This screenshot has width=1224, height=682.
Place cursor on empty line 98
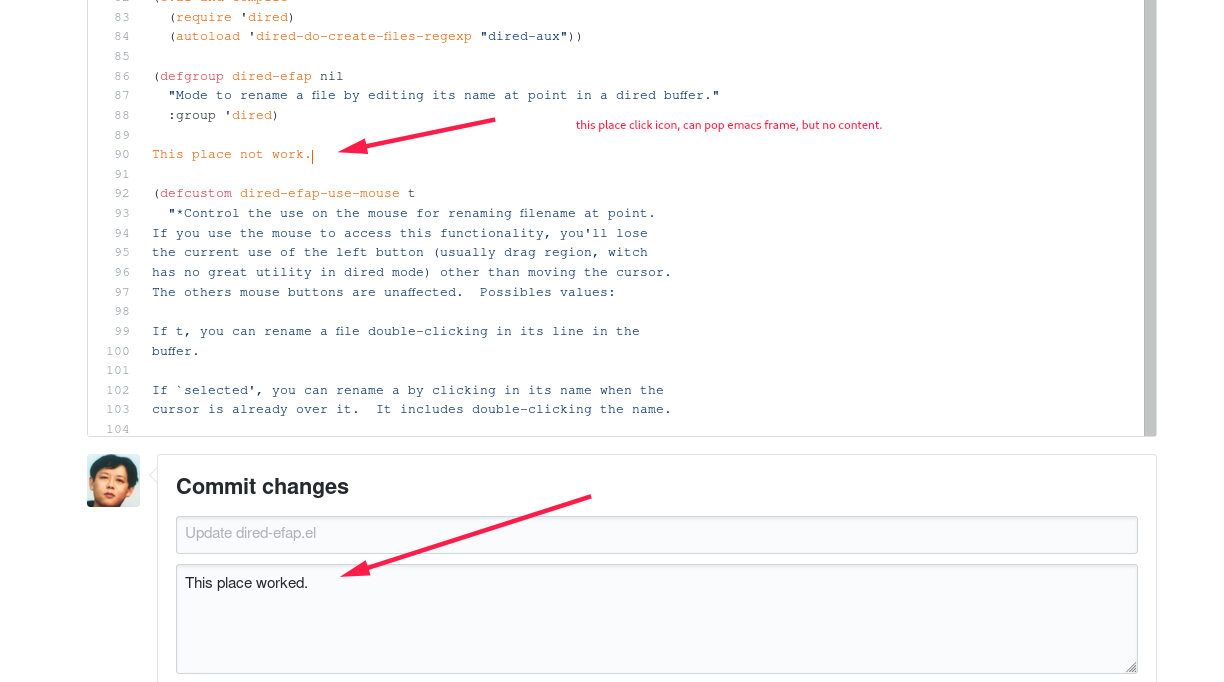[x=400, y=312]
